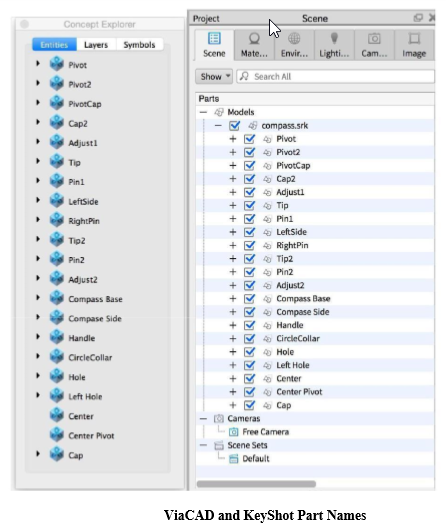
Task: Uncheck the compass.srk model checkbox
Action: click(x=234, y=126)
